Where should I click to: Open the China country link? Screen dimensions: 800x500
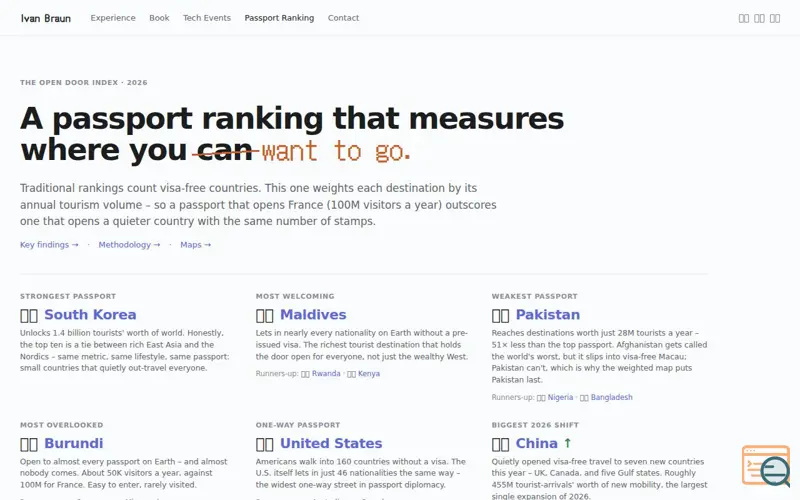point(536,443)
